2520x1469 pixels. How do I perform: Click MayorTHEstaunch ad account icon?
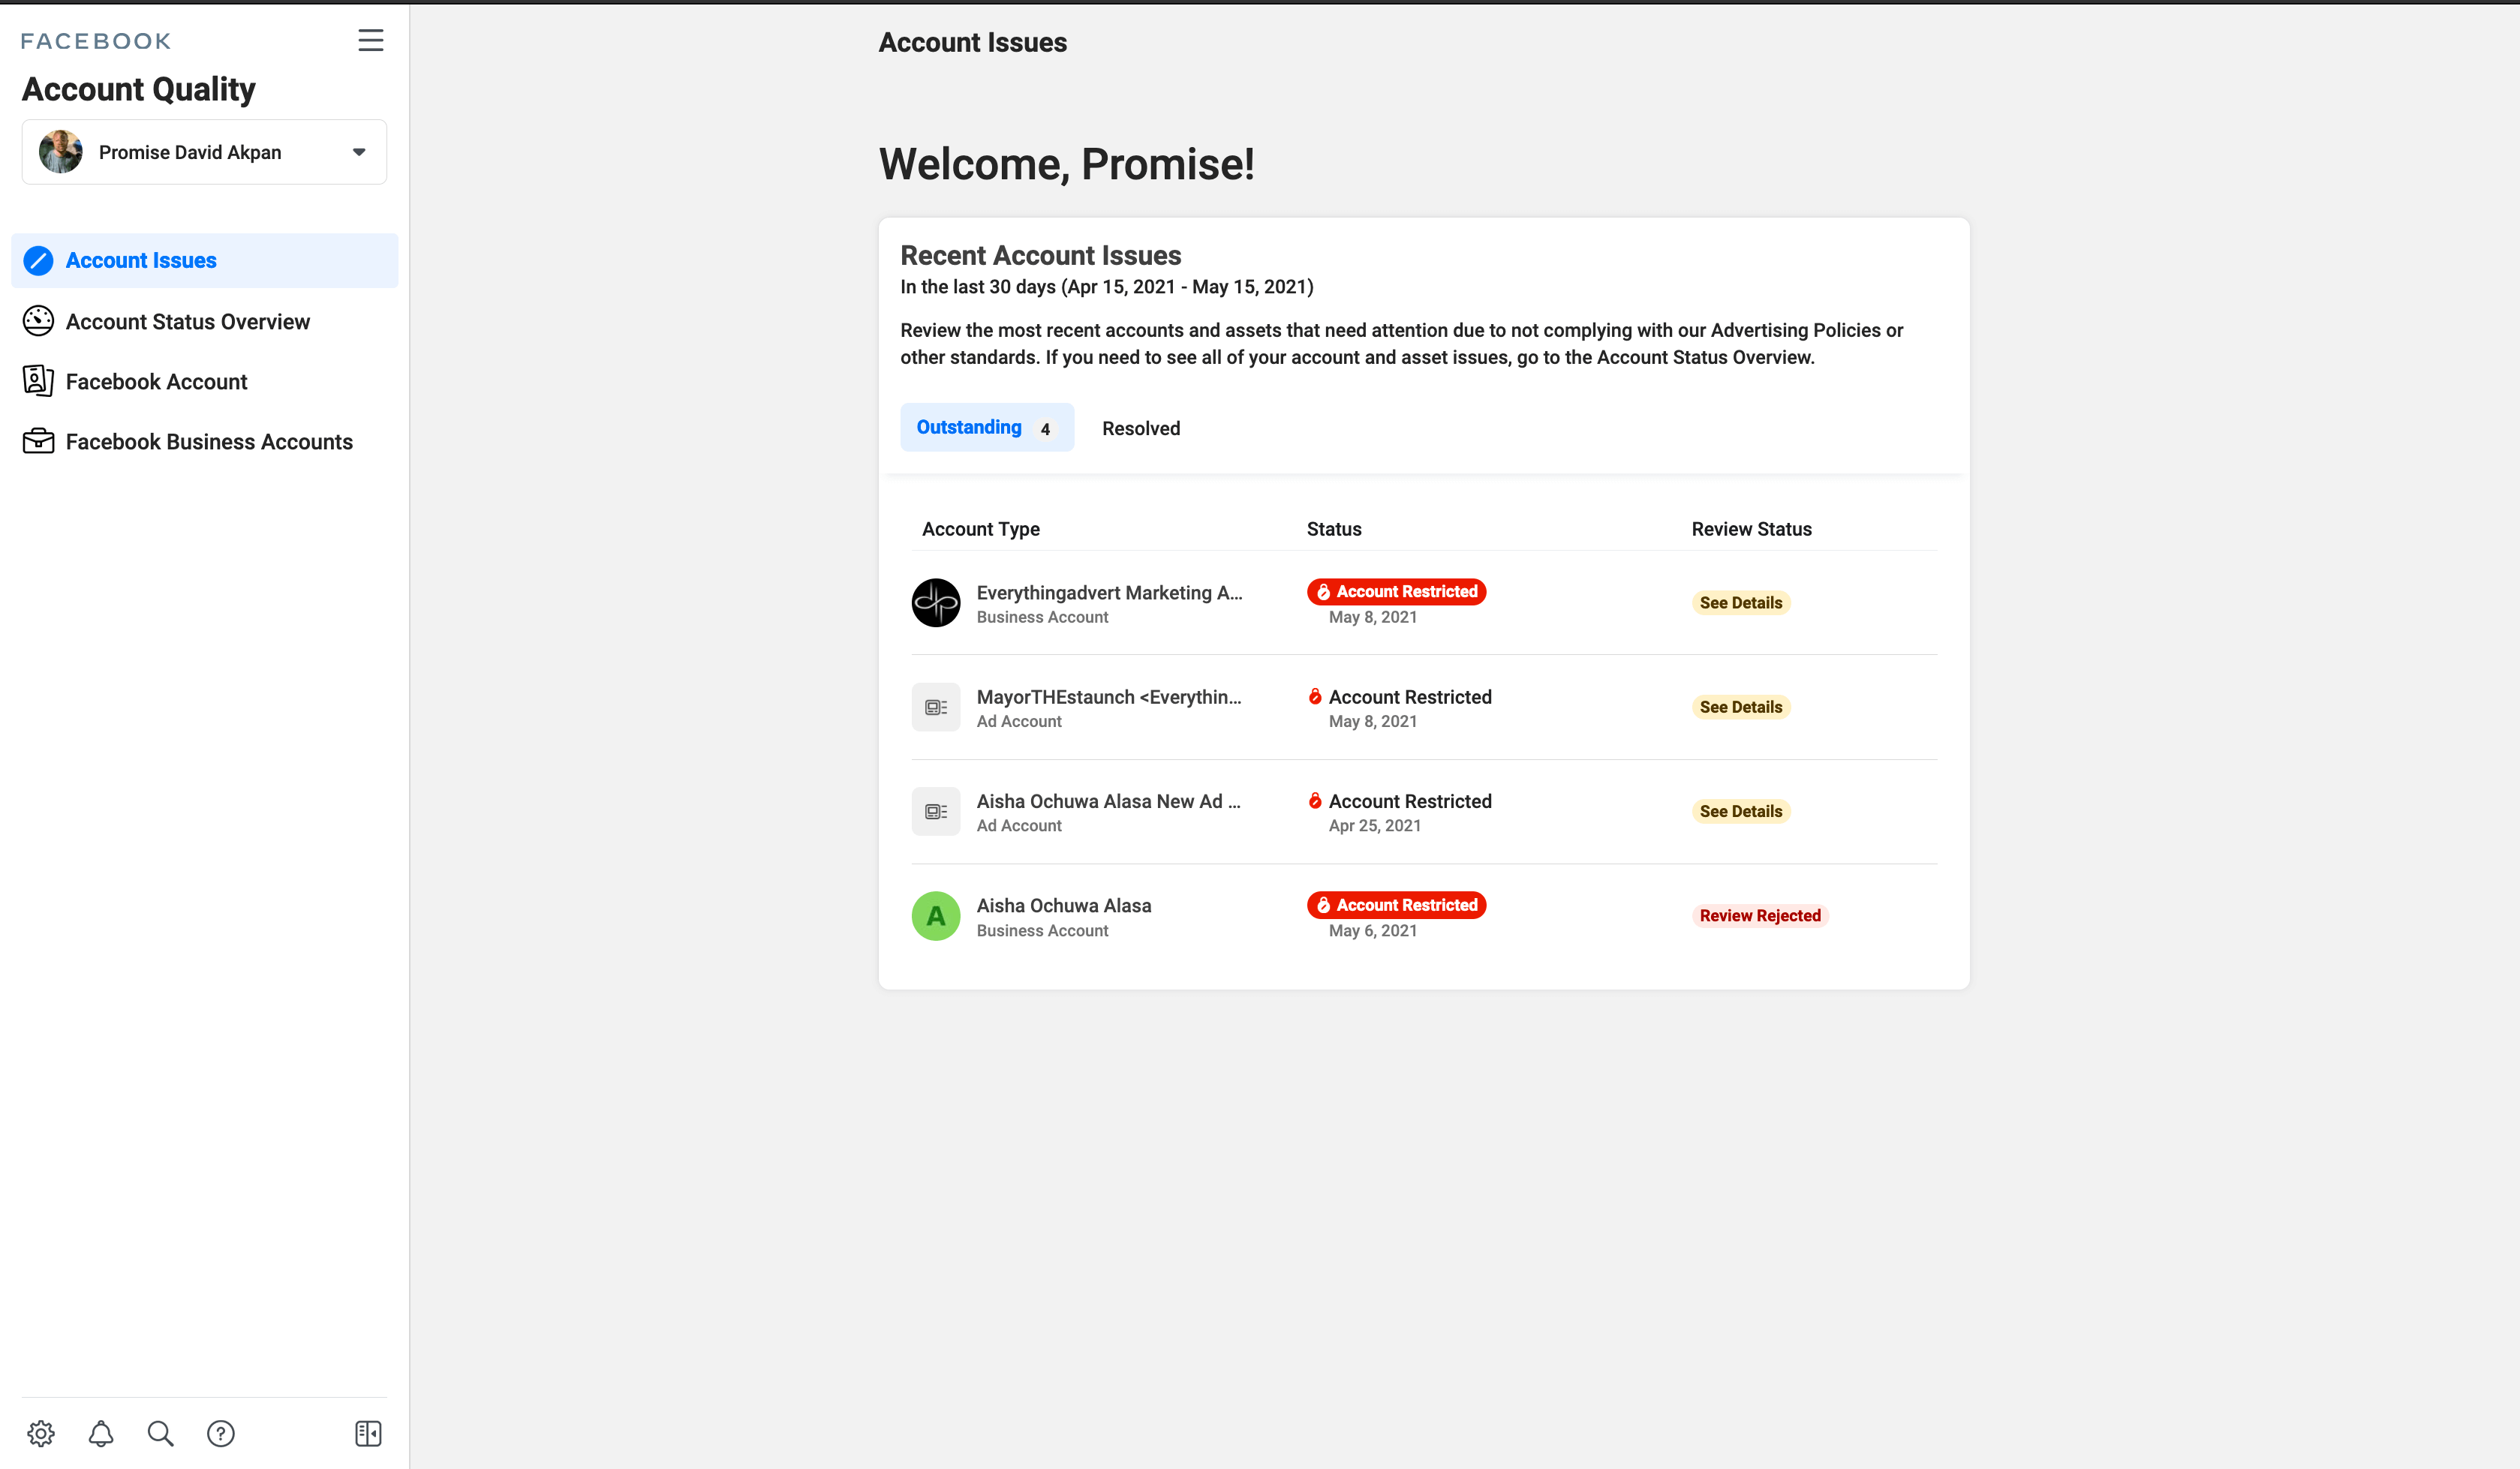coord(936,707)
